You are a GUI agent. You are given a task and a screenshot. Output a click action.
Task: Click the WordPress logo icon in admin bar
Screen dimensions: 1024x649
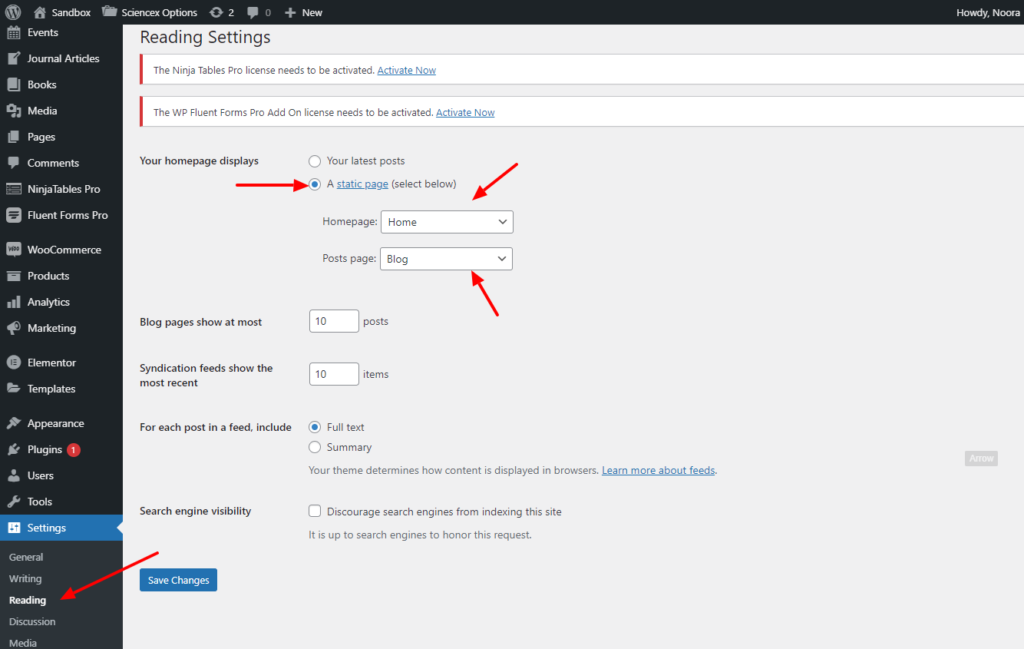point(14,12)
